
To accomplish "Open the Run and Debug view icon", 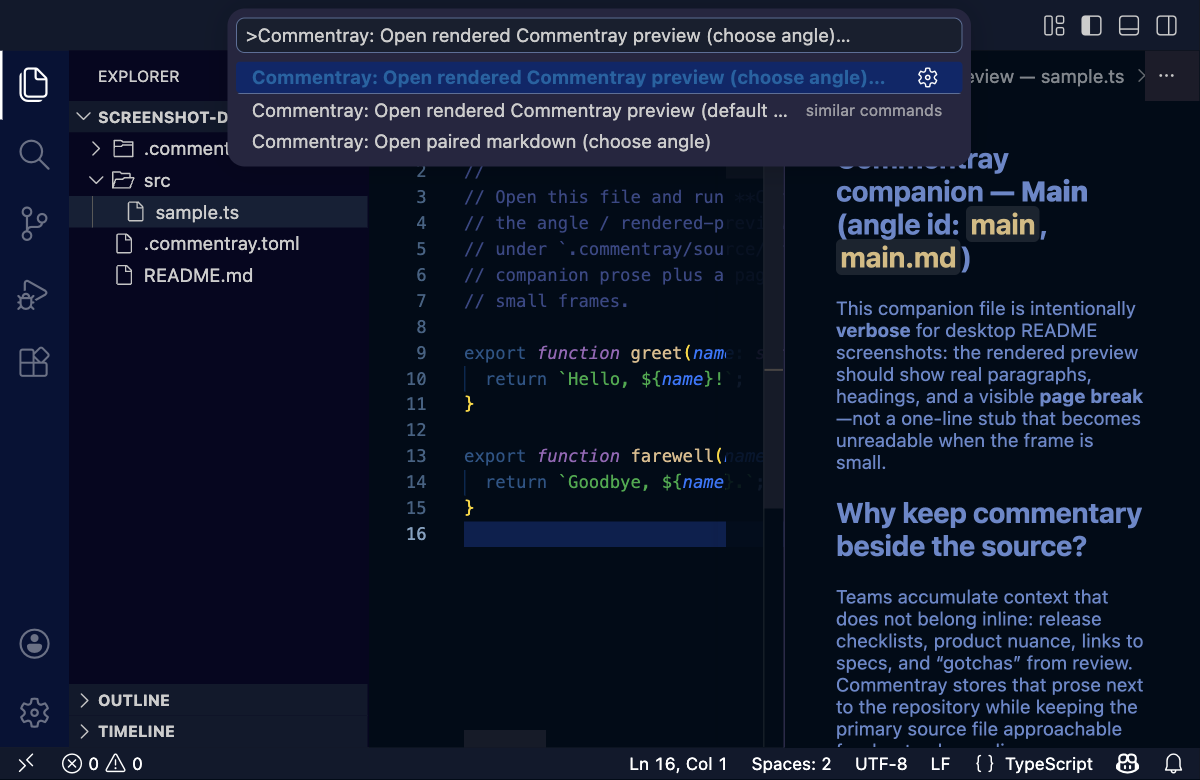I will [x=34, y=294].
